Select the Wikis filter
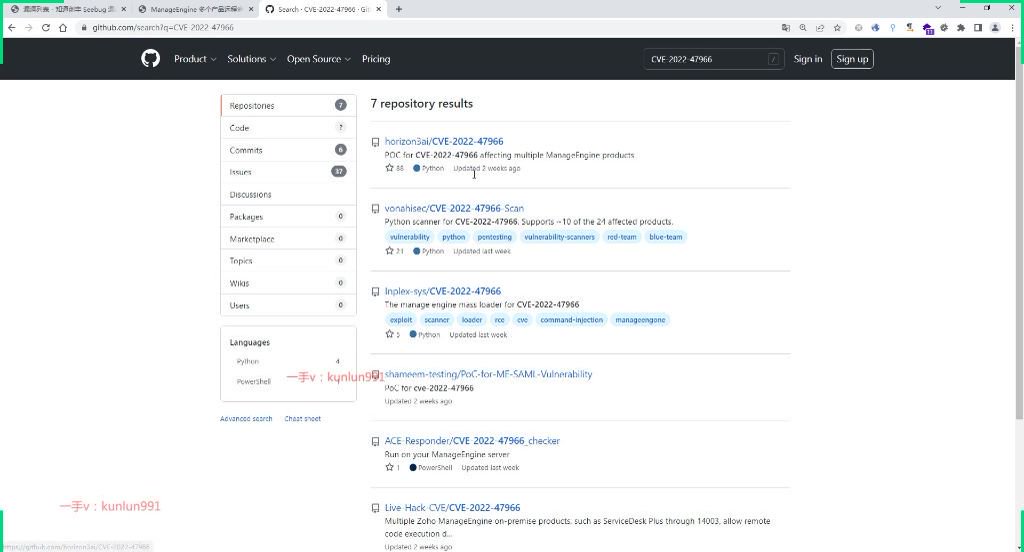1024x552 pixels. tap(288, 283)
